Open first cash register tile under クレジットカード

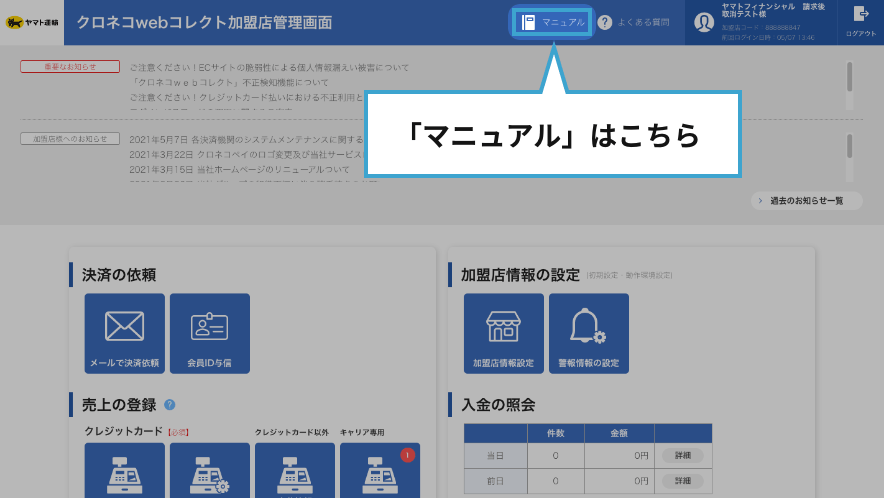tap(125, 470)
